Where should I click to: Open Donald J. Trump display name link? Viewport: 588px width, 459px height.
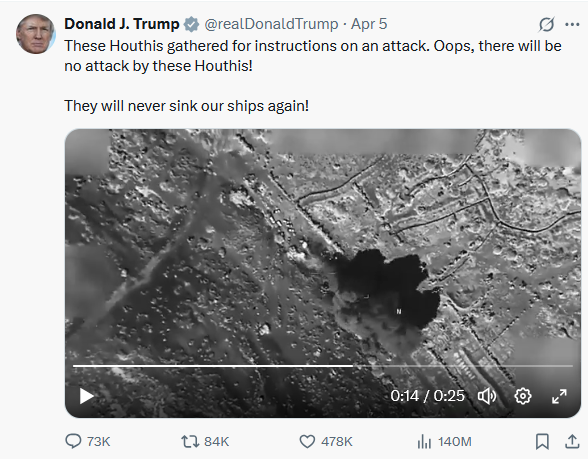(x=122, y=24)
